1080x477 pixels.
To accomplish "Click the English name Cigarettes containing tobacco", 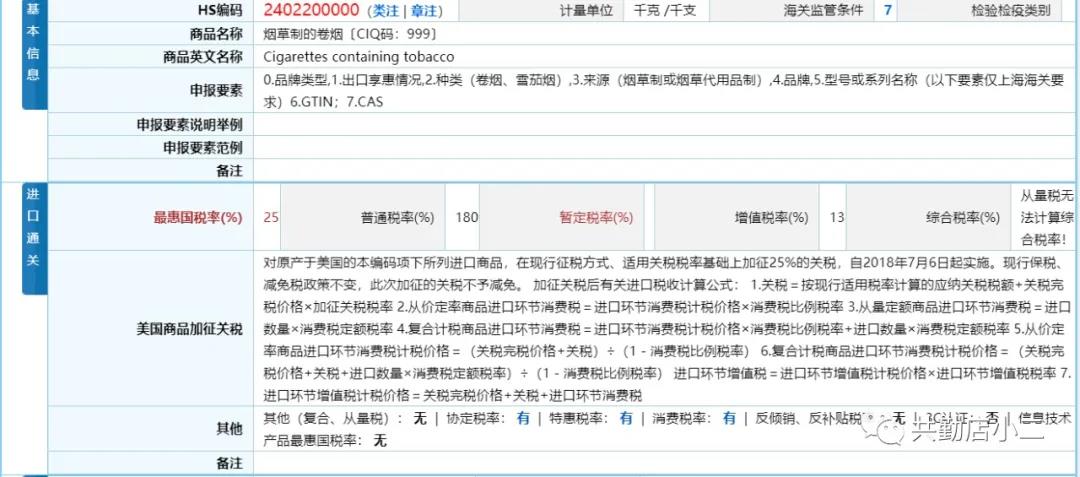I will tap(358, 57).
